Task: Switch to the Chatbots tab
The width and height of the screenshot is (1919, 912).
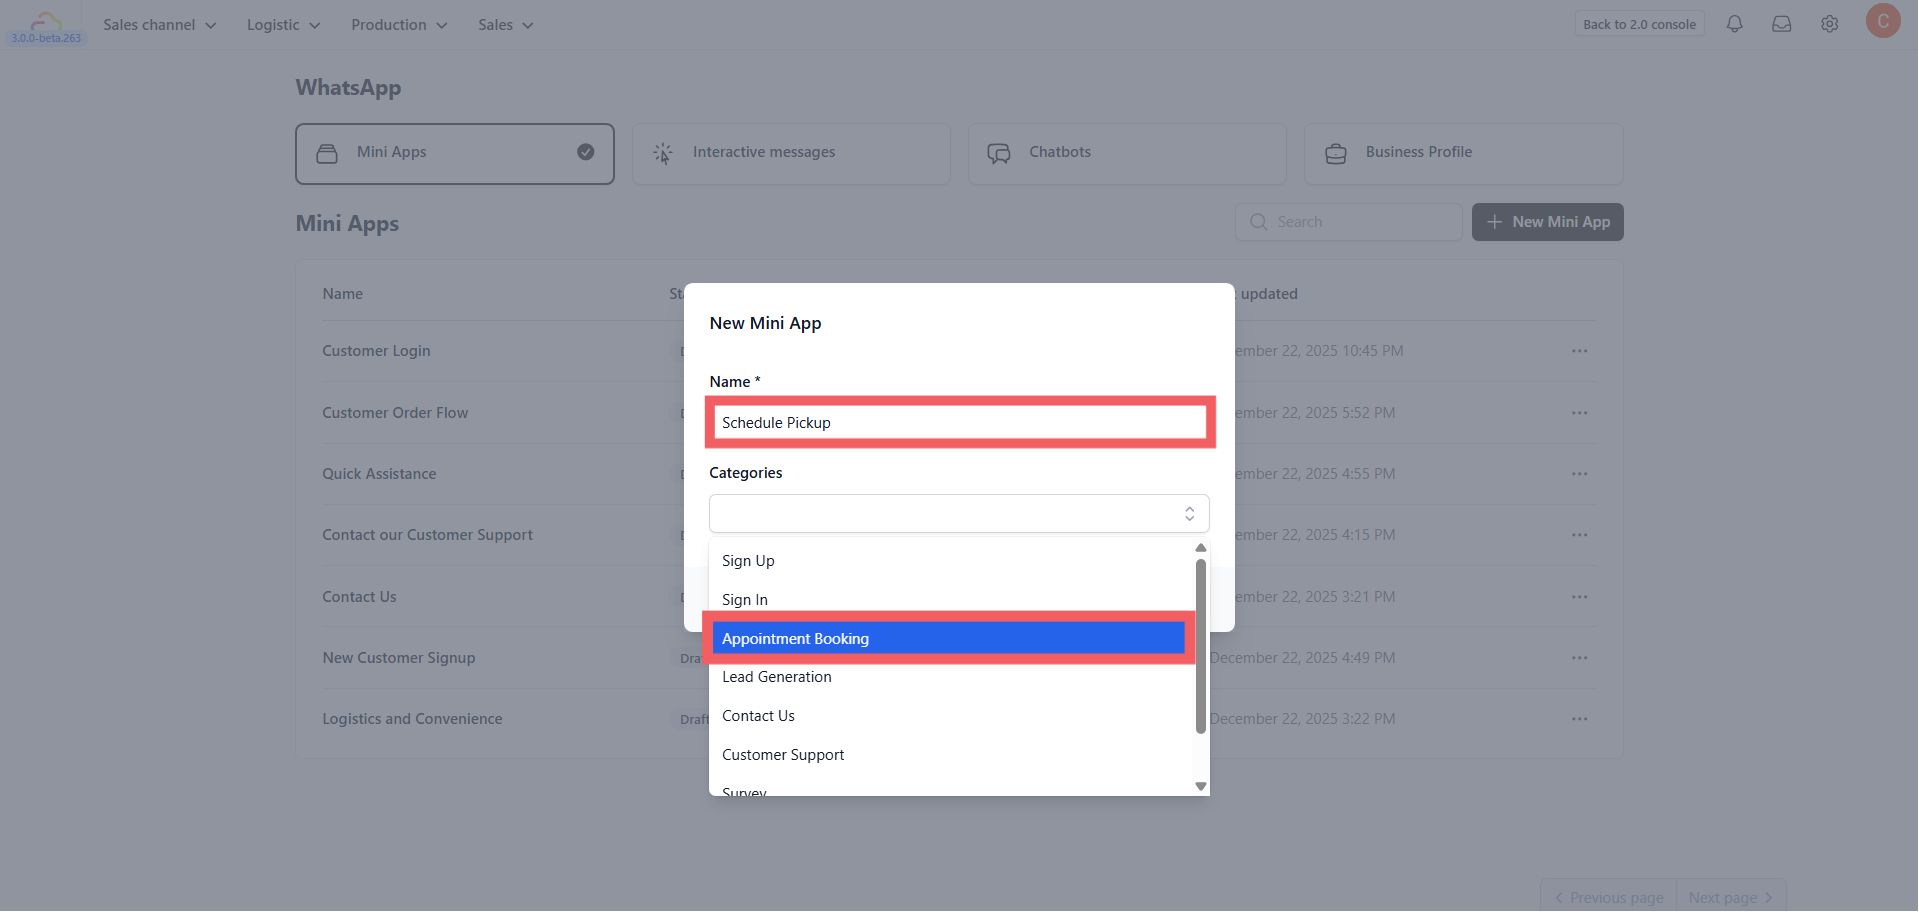Action: 1127,154
